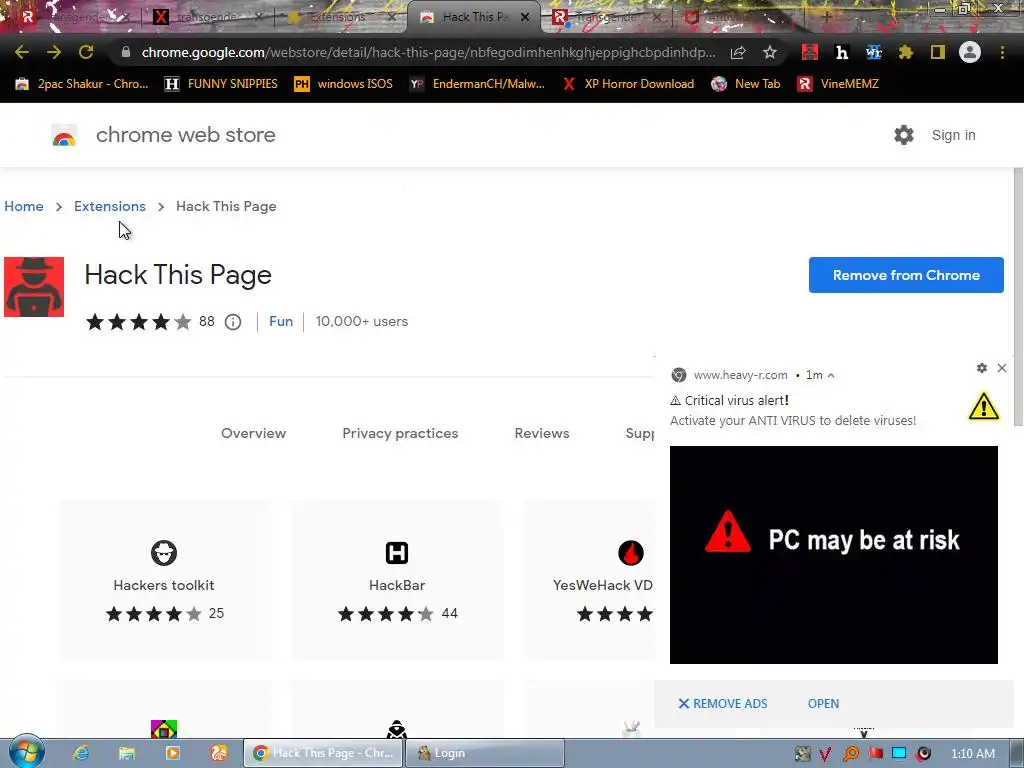Click the www.heavy-r.com notification source
The image size is (1024, 768).
click(740, 376)
